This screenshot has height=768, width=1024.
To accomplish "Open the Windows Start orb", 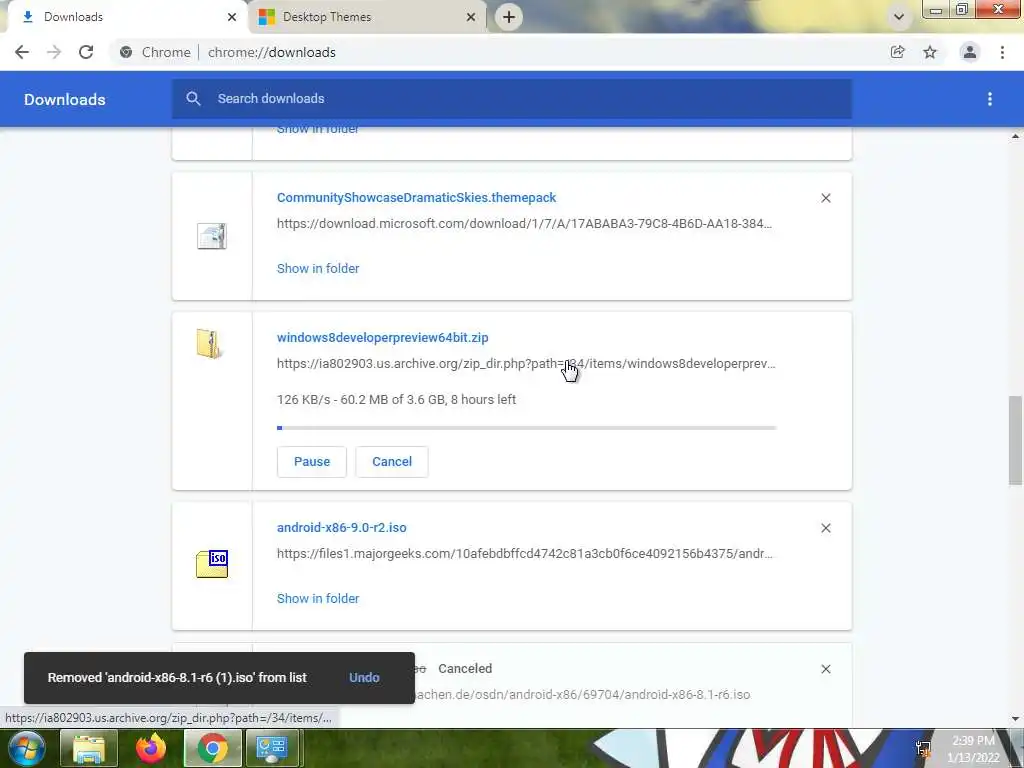I will tap(27, 748).
